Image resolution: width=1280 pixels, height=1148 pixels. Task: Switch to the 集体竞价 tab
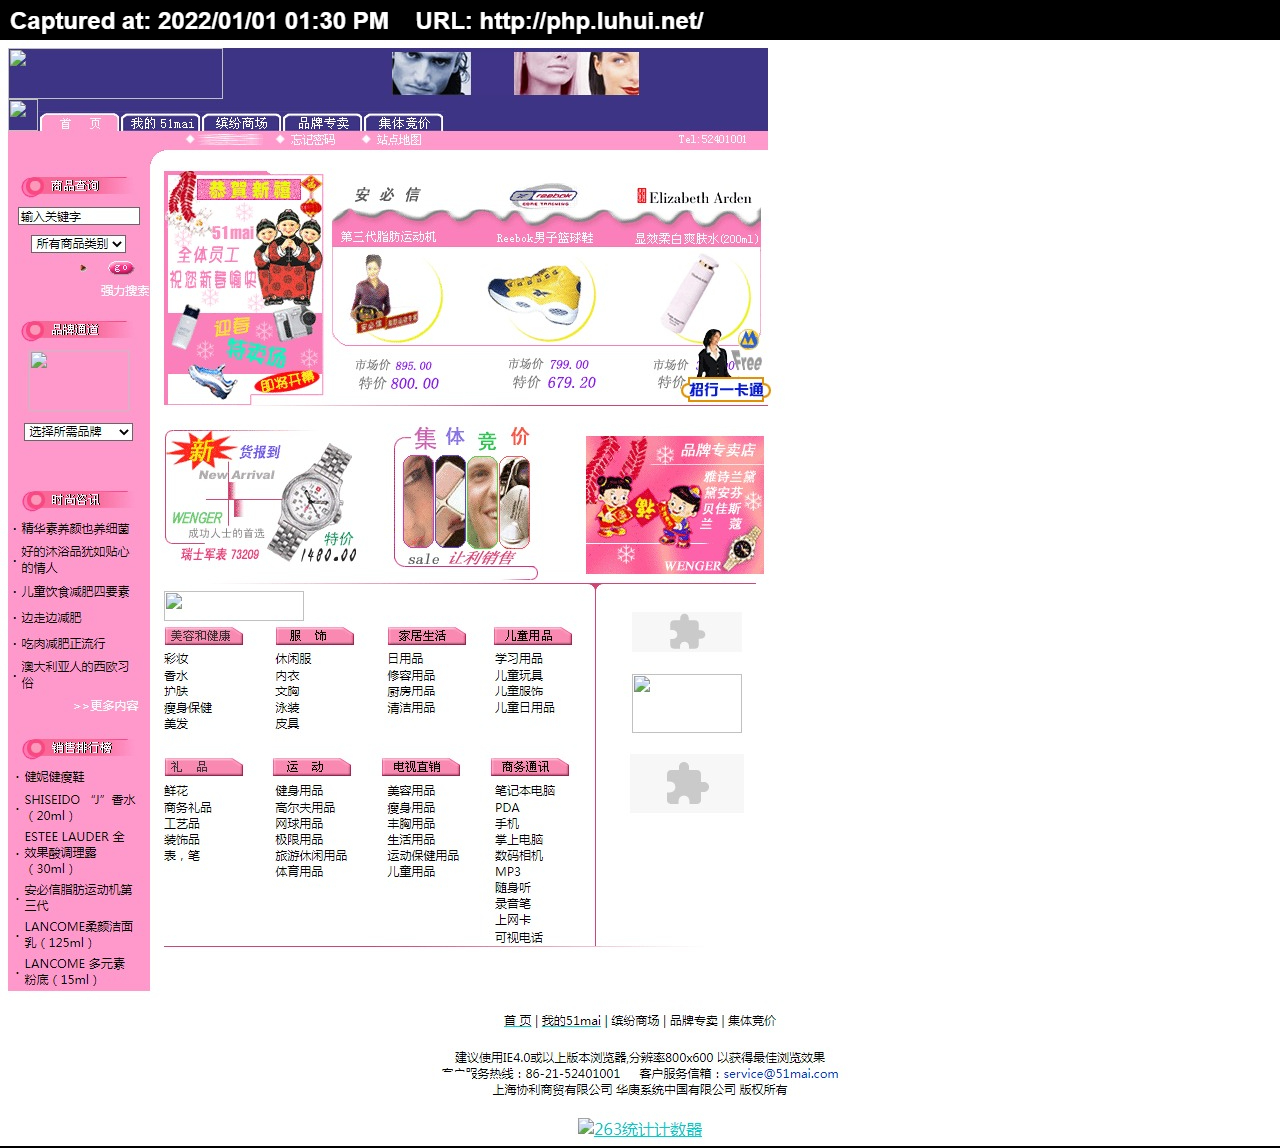point(404,123)
